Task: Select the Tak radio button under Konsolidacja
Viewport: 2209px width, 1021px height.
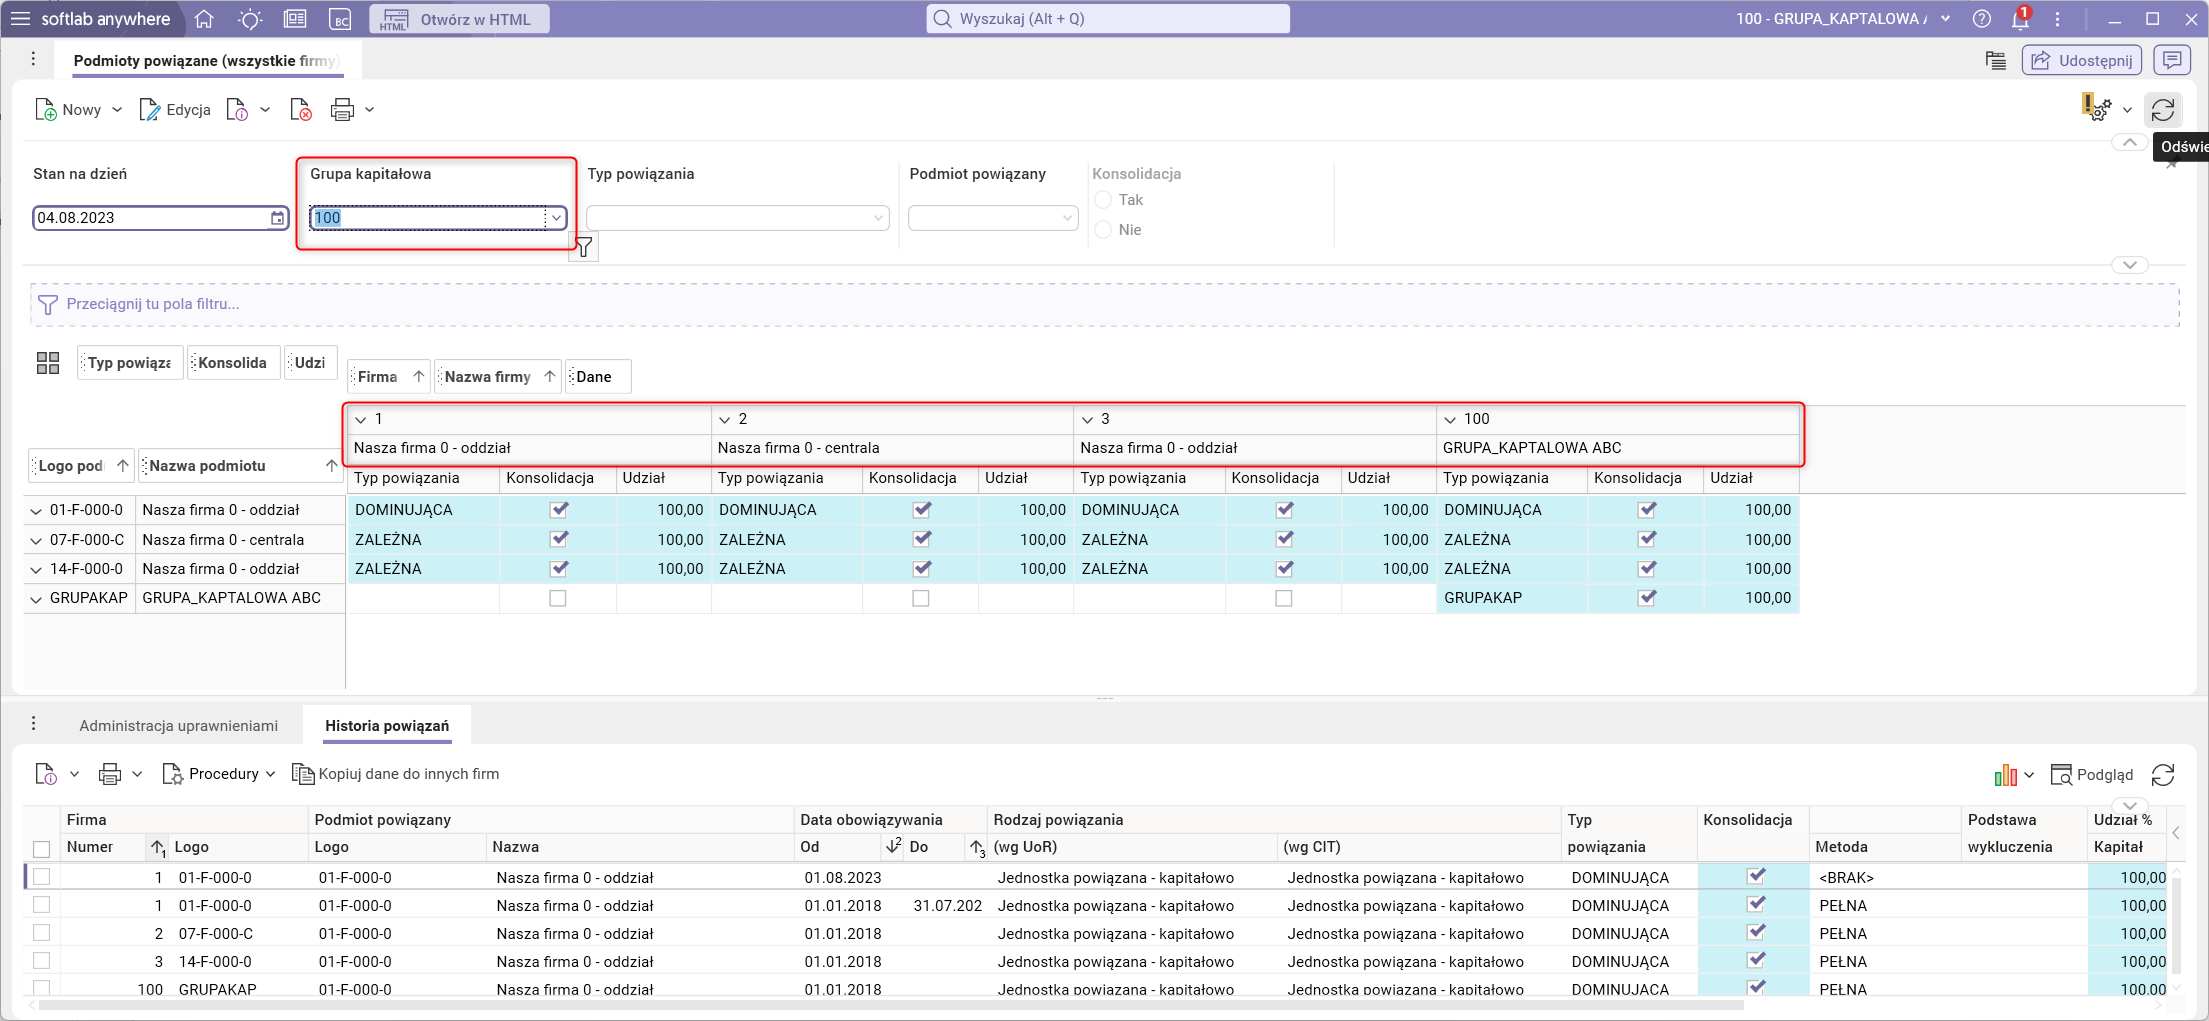Action: (1104, 200)
